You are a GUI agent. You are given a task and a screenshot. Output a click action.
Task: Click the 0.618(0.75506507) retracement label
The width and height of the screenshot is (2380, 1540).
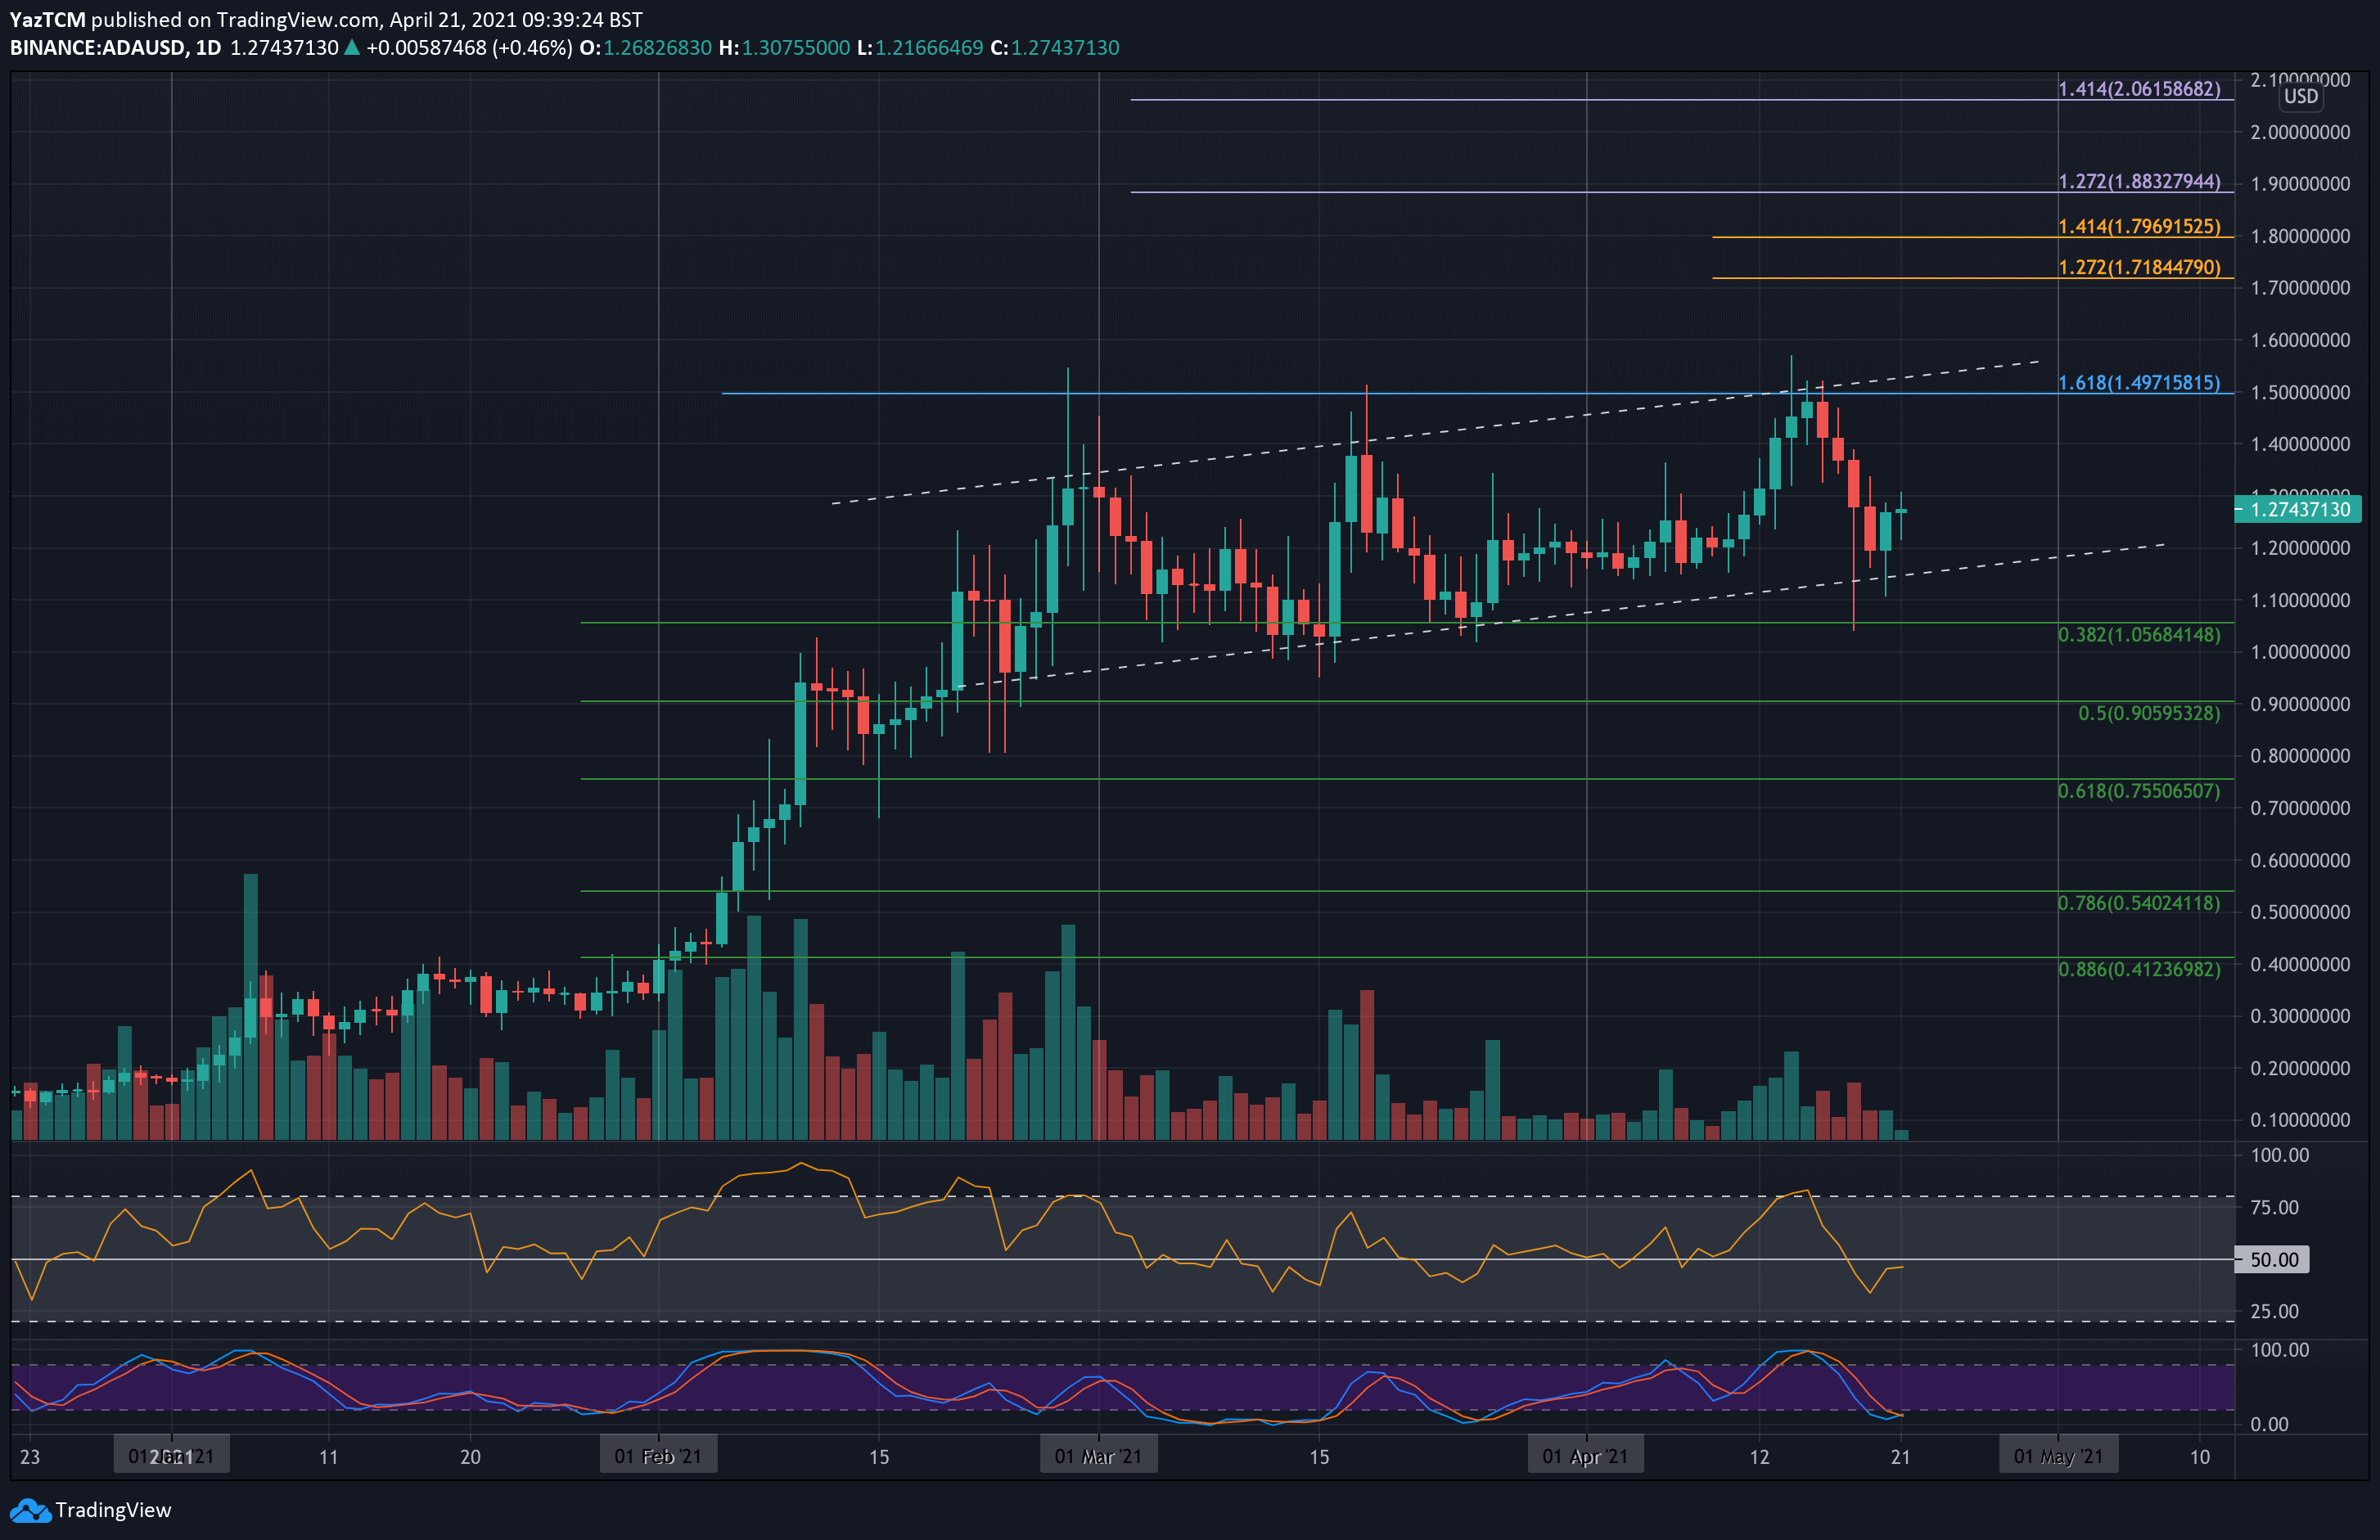[2139, 791]
